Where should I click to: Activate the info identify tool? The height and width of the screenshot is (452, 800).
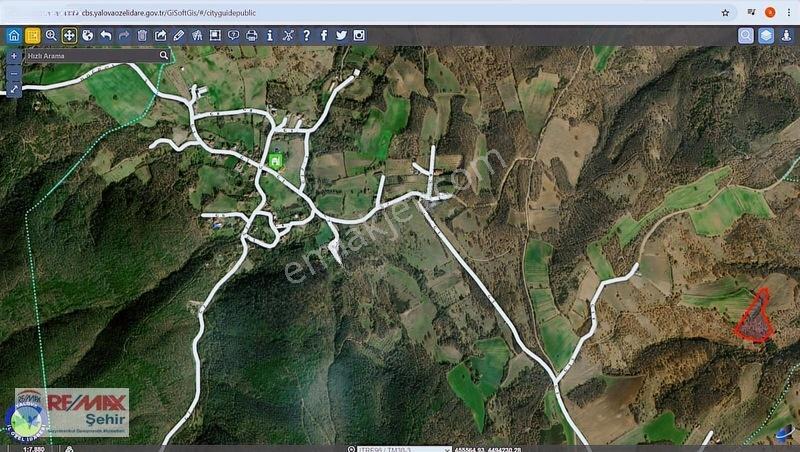270,35
